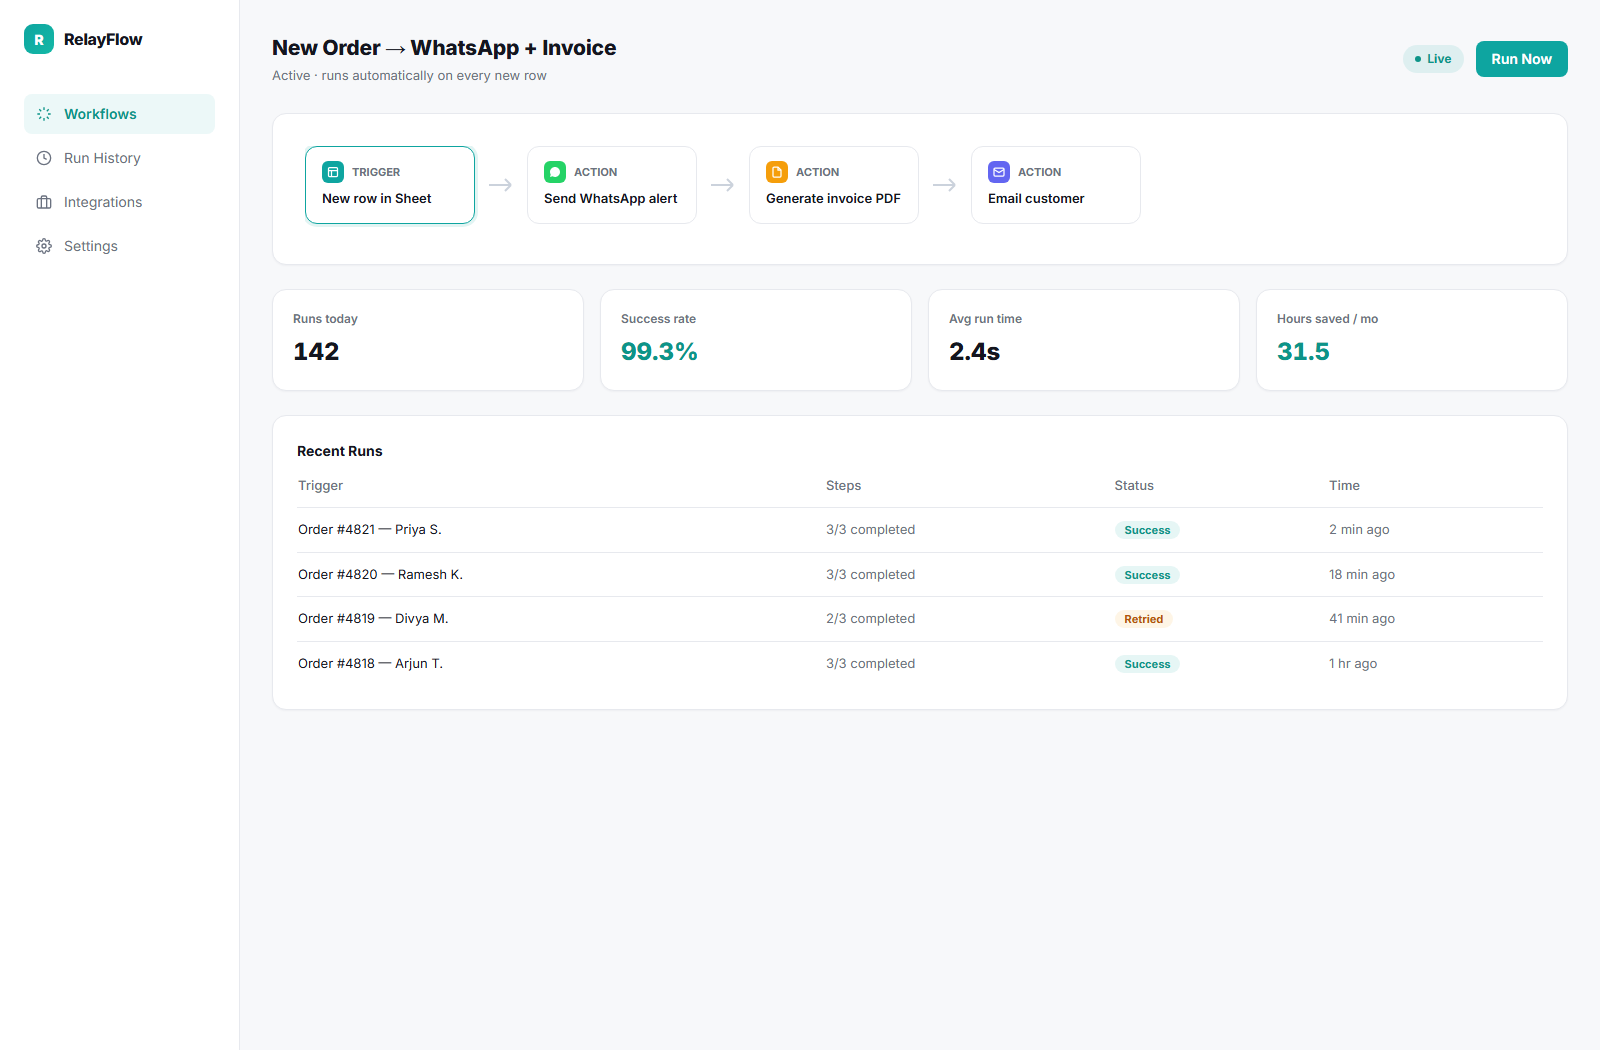Open Run History in the sidebar
The width and height of the screenshot is (1600, 1050).
(119, 158)
